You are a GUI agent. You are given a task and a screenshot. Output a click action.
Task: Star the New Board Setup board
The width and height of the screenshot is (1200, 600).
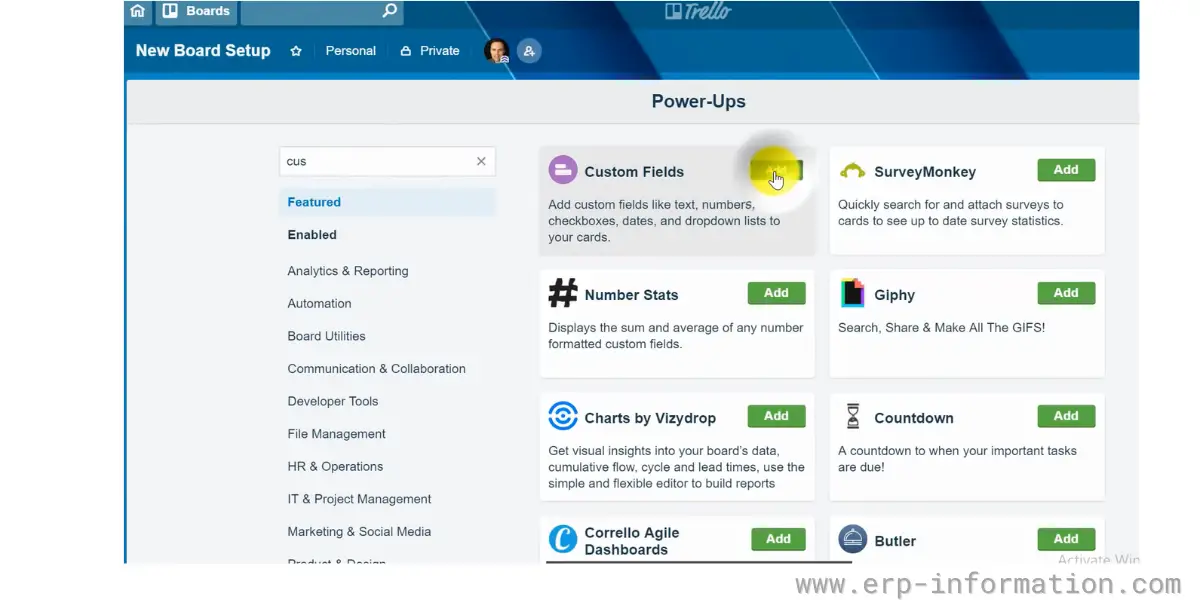[x=296, y=51]
